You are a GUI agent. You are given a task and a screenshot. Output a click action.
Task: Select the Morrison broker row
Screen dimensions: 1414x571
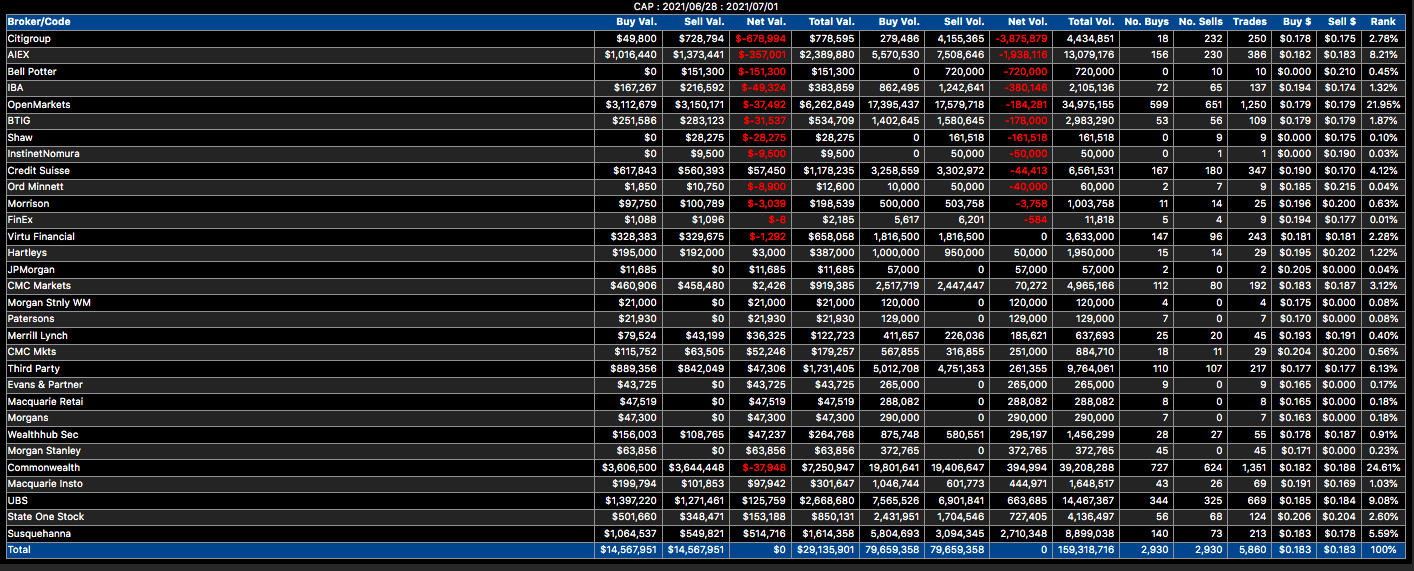(x=707, y=203)
